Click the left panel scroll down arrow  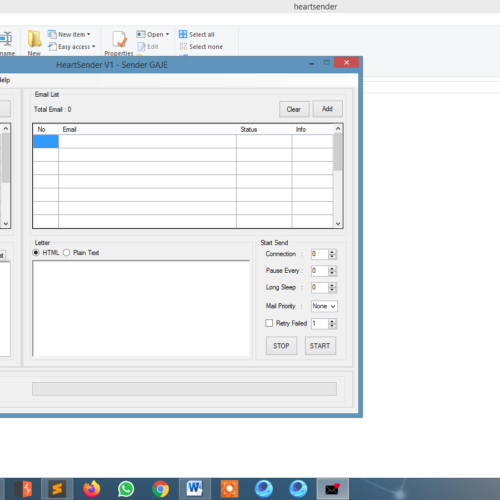click(6, 223)
